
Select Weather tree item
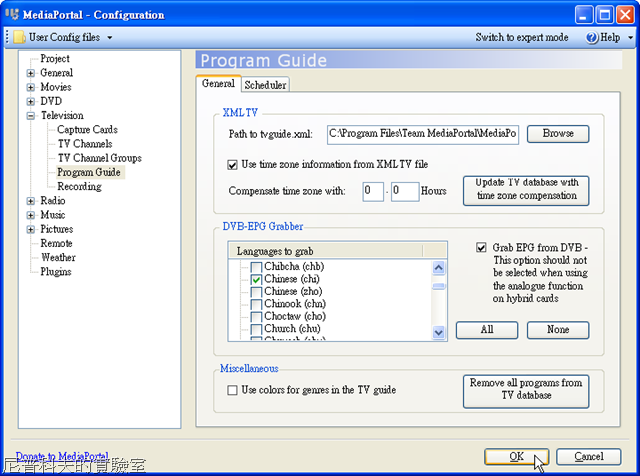coord(58,258)
